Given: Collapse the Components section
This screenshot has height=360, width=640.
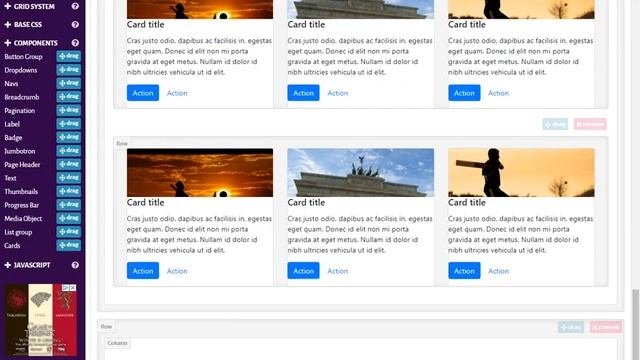Looking at the screenshot, I should click(x=31, y=43).
